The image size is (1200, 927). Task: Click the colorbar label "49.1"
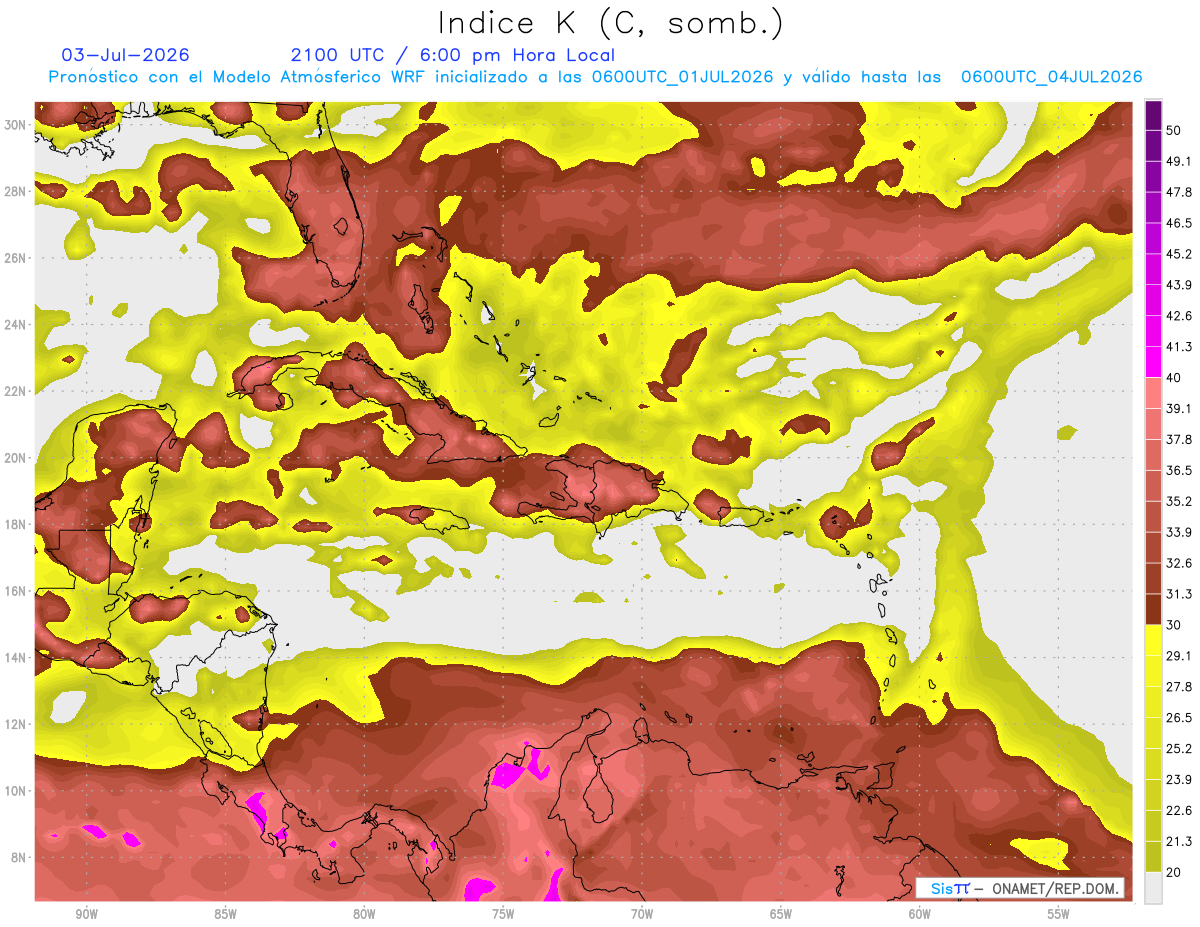tap(1179, 160)
